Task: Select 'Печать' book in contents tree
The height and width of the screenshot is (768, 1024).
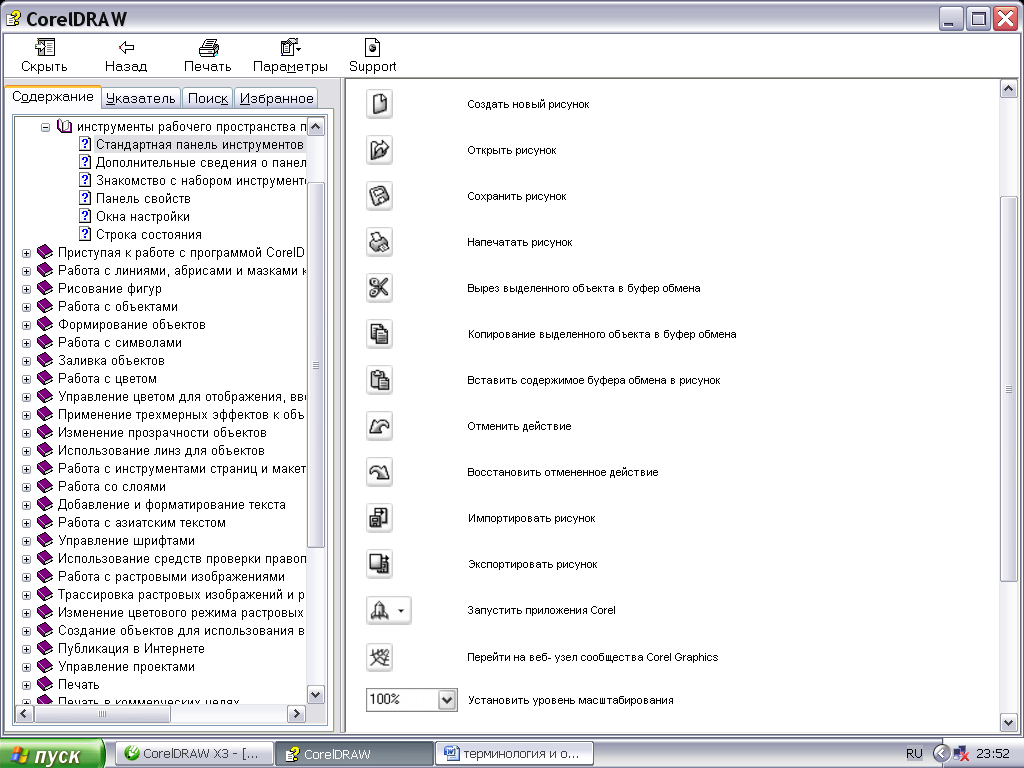Action: click(x=78, y=684)
